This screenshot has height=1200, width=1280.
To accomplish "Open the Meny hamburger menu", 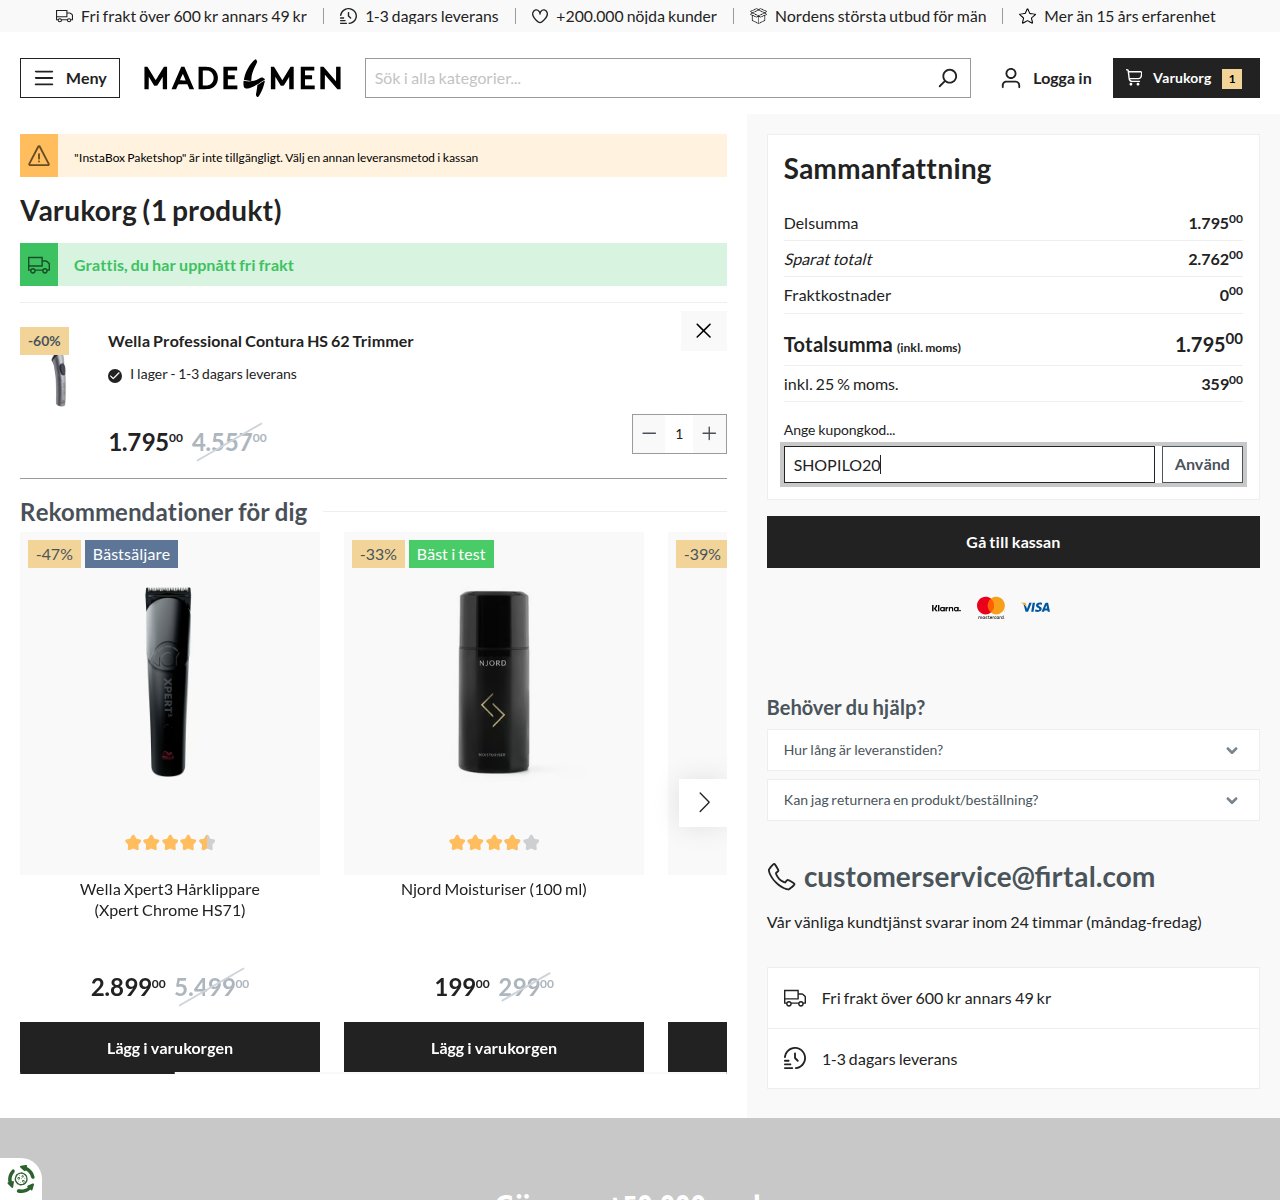I will [x=70, y=78].
